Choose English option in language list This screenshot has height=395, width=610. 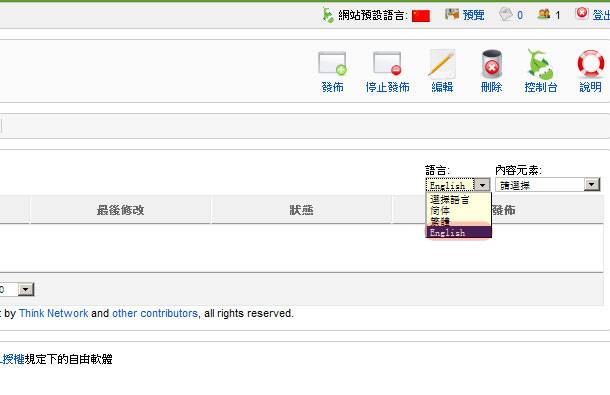click(x=459, y=232)
